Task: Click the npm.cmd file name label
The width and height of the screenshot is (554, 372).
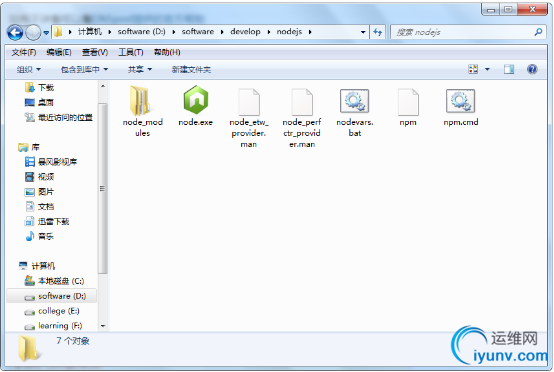Action: point(461,122)
